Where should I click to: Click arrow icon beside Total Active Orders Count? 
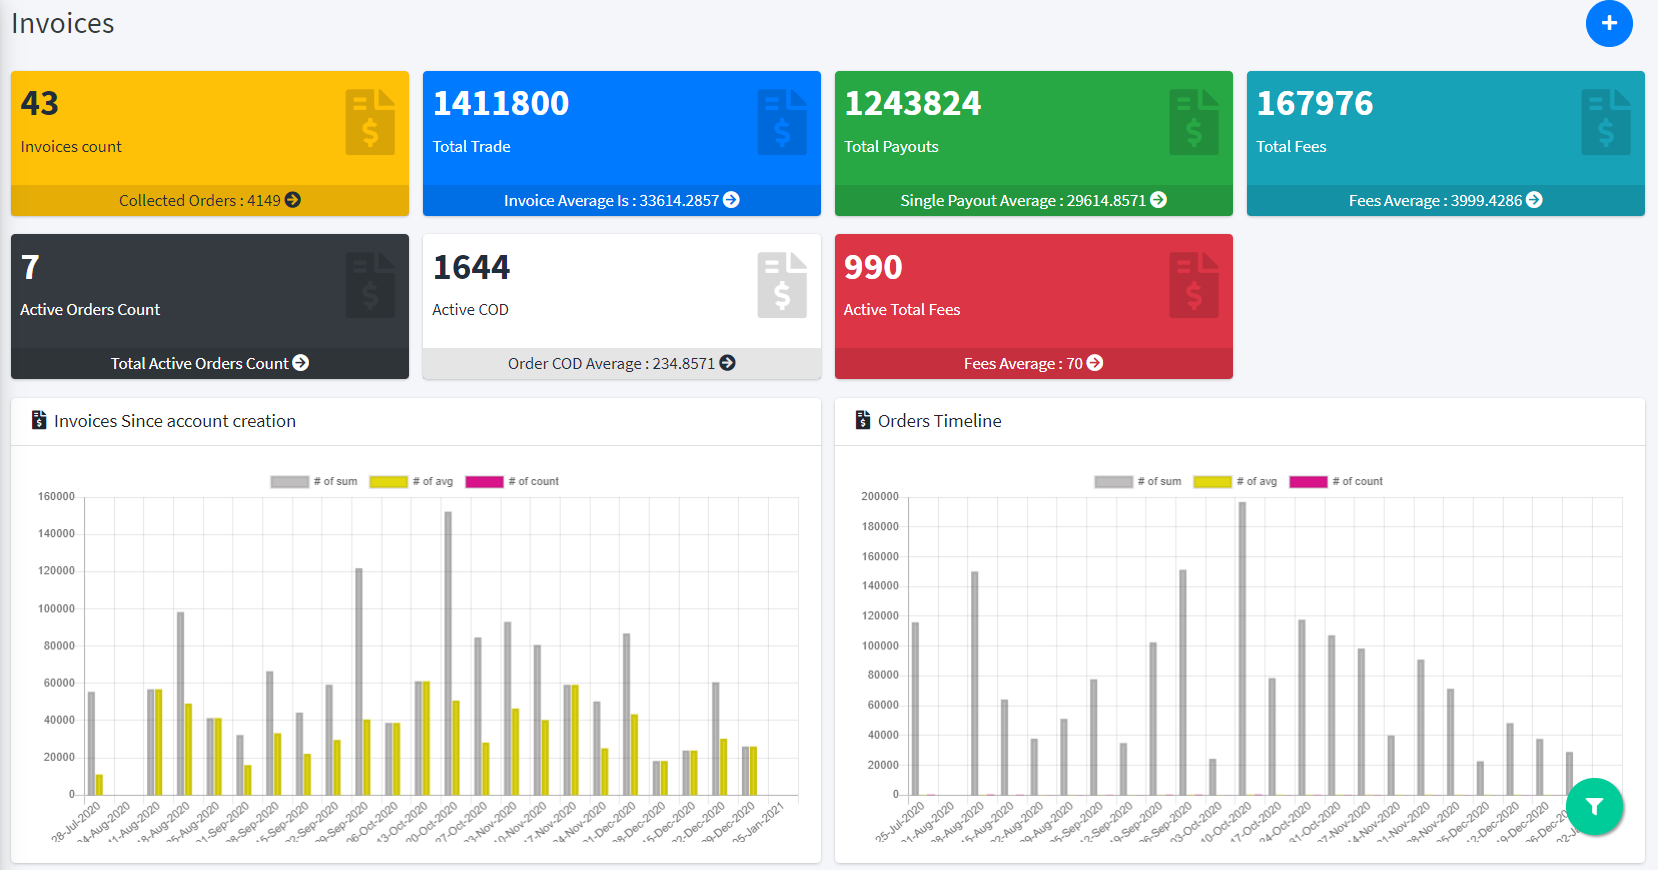point(301,363)
